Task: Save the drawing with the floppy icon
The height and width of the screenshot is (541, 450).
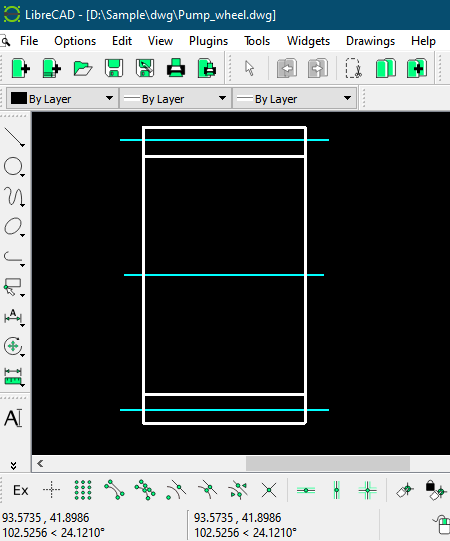Action: point(114,68)
